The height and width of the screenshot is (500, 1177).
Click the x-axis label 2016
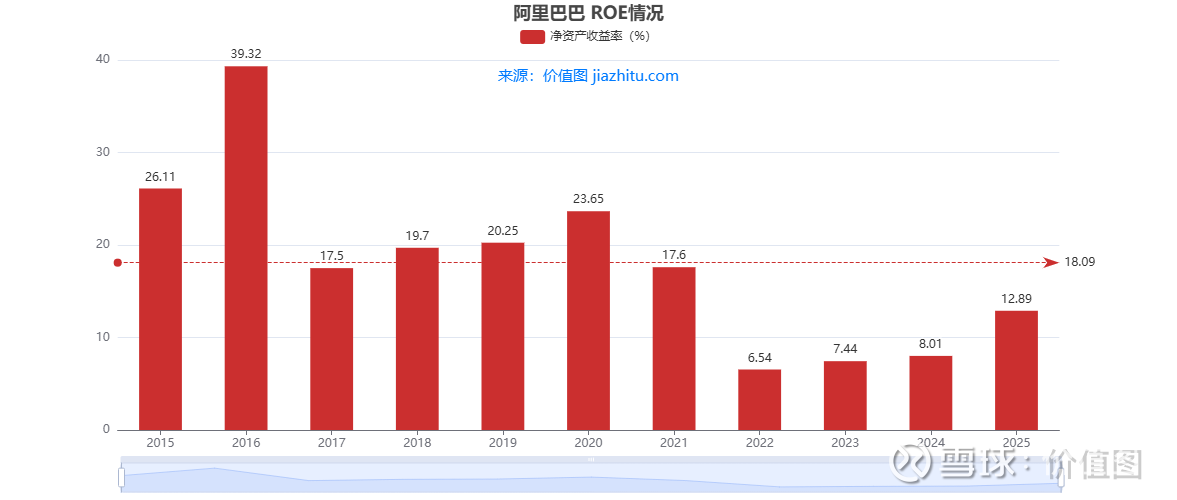(246, 443)
